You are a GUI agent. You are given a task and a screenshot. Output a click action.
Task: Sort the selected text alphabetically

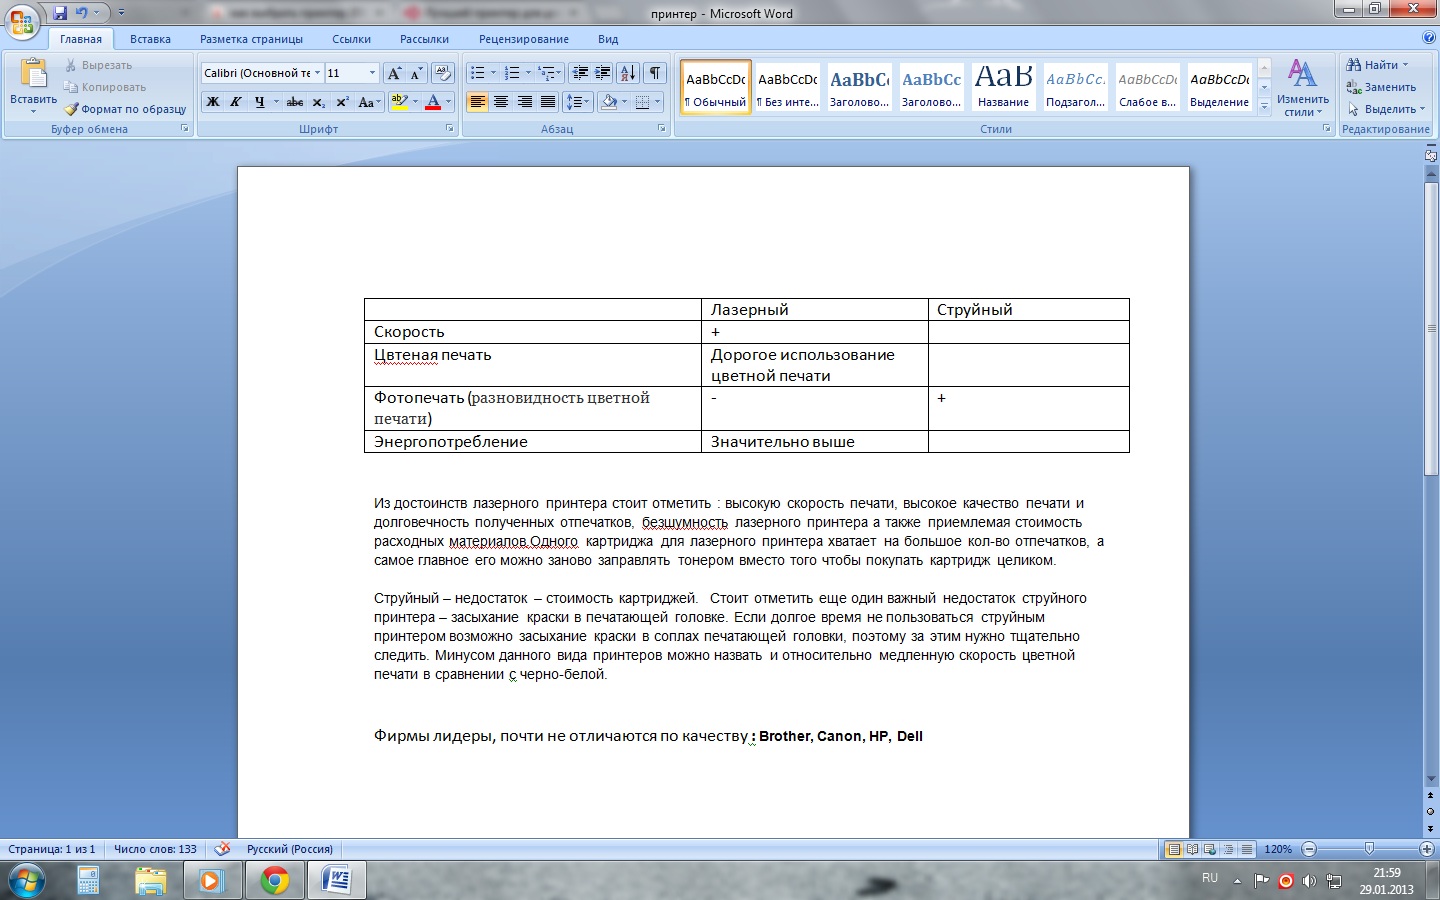tap(628, 73)
